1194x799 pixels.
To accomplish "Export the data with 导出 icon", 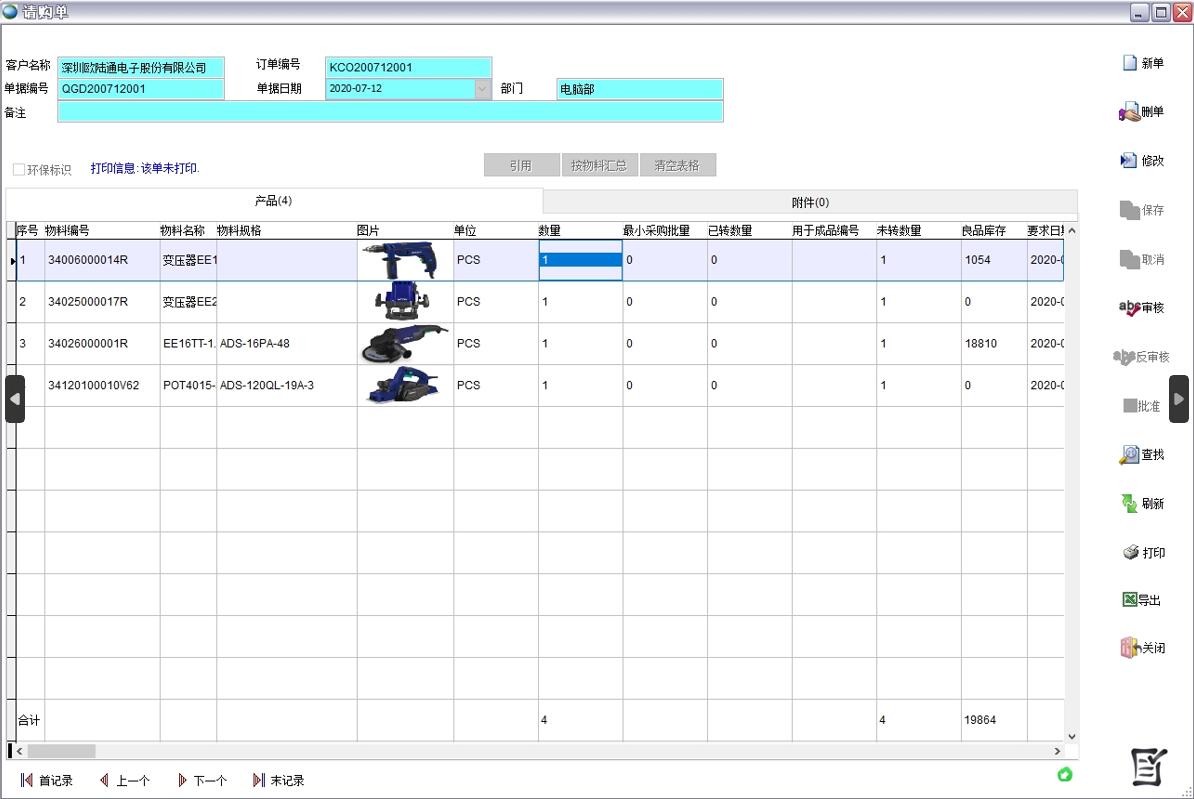I will click(x=1130, y=600).
